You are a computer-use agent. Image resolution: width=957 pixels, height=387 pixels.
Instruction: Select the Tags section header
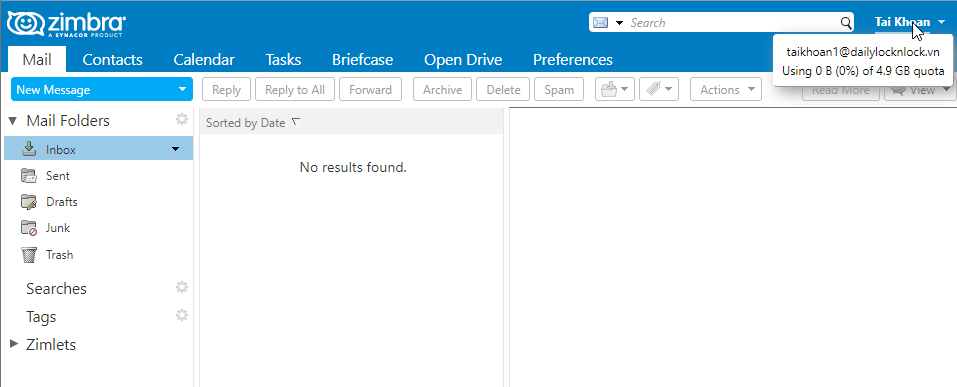click(41, 317)
